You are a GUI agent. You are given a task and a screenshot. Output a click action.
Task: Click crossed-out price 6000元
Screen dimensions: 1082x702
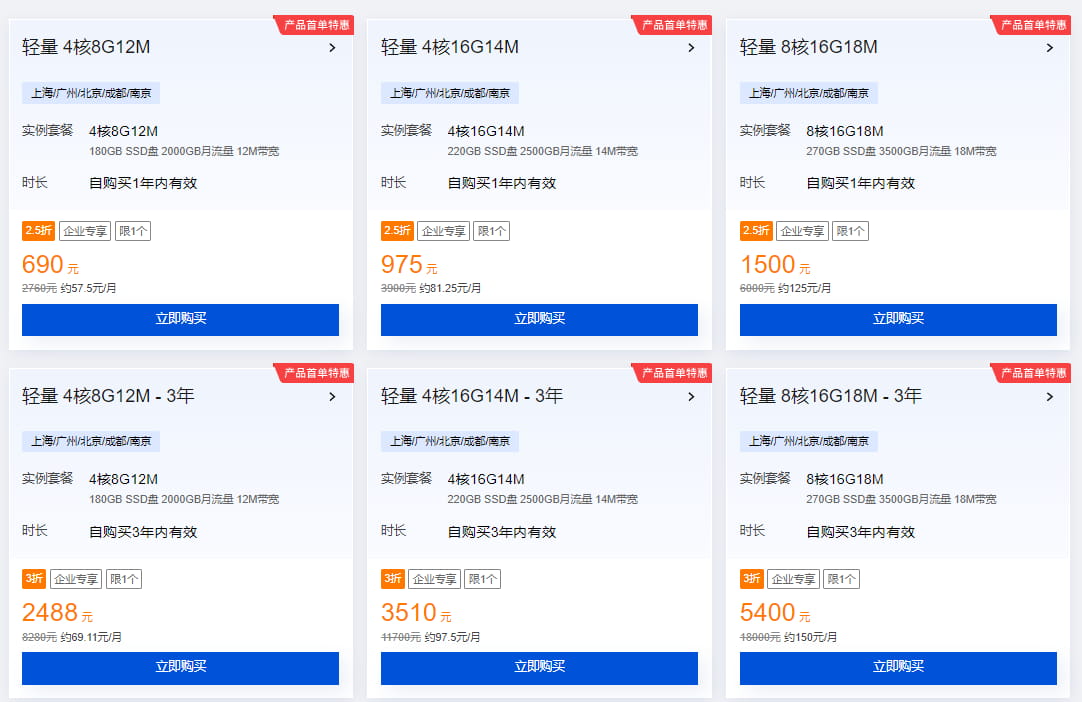pos(757,289)
